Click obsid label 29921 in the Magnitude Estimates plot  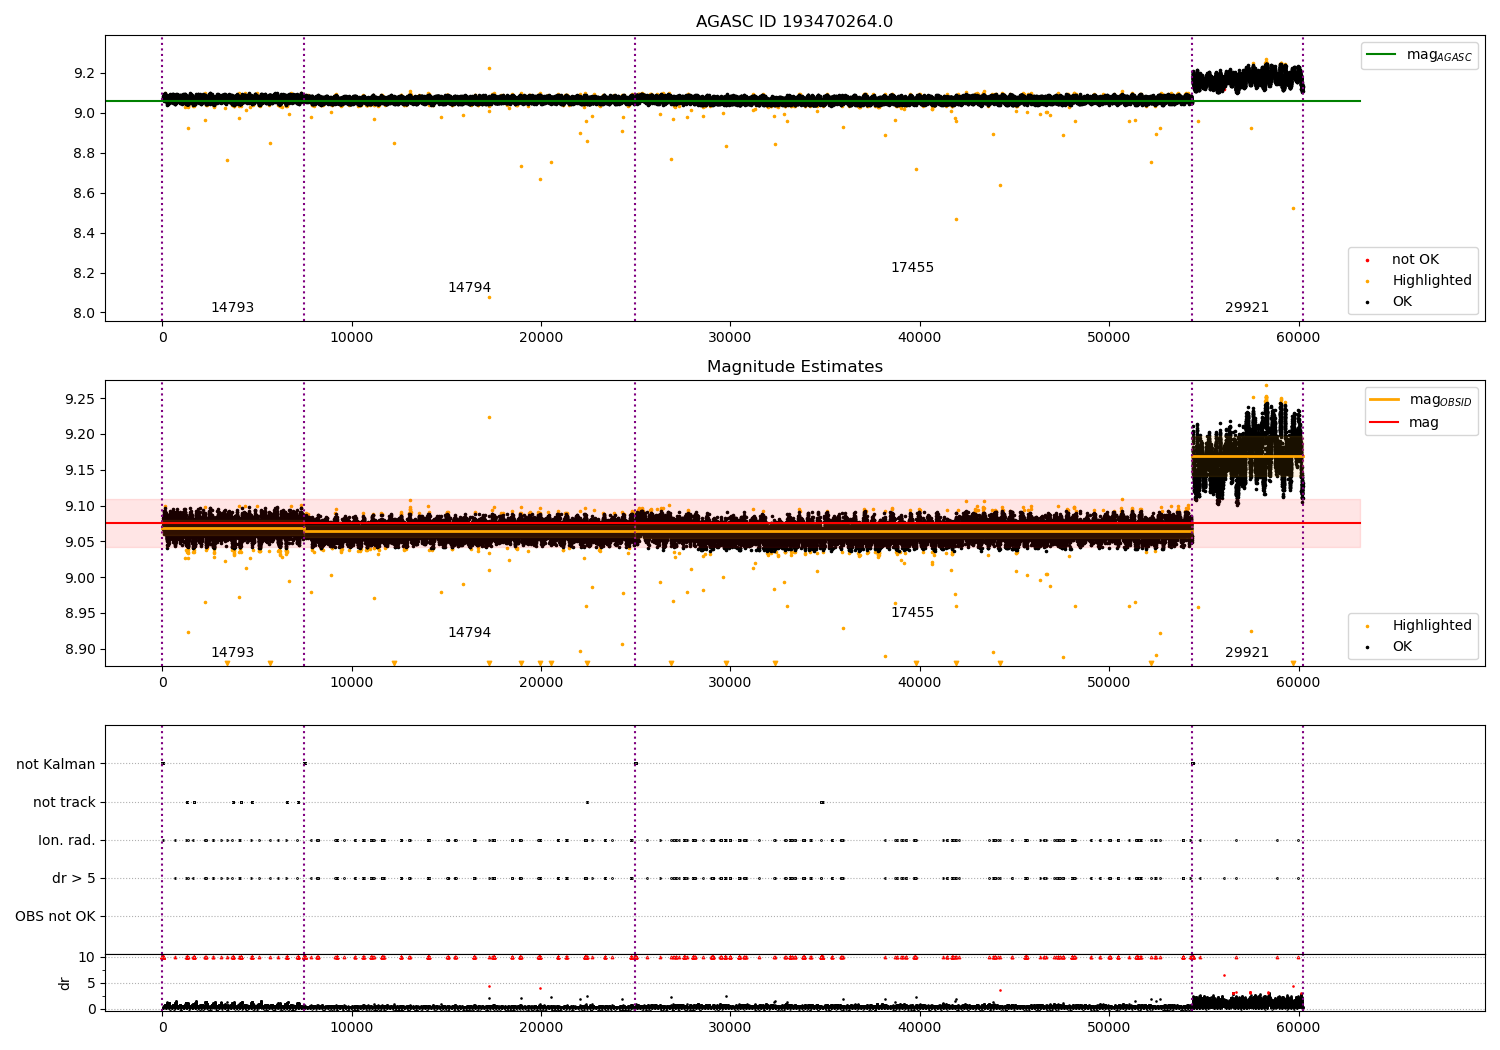[1247, 653]
